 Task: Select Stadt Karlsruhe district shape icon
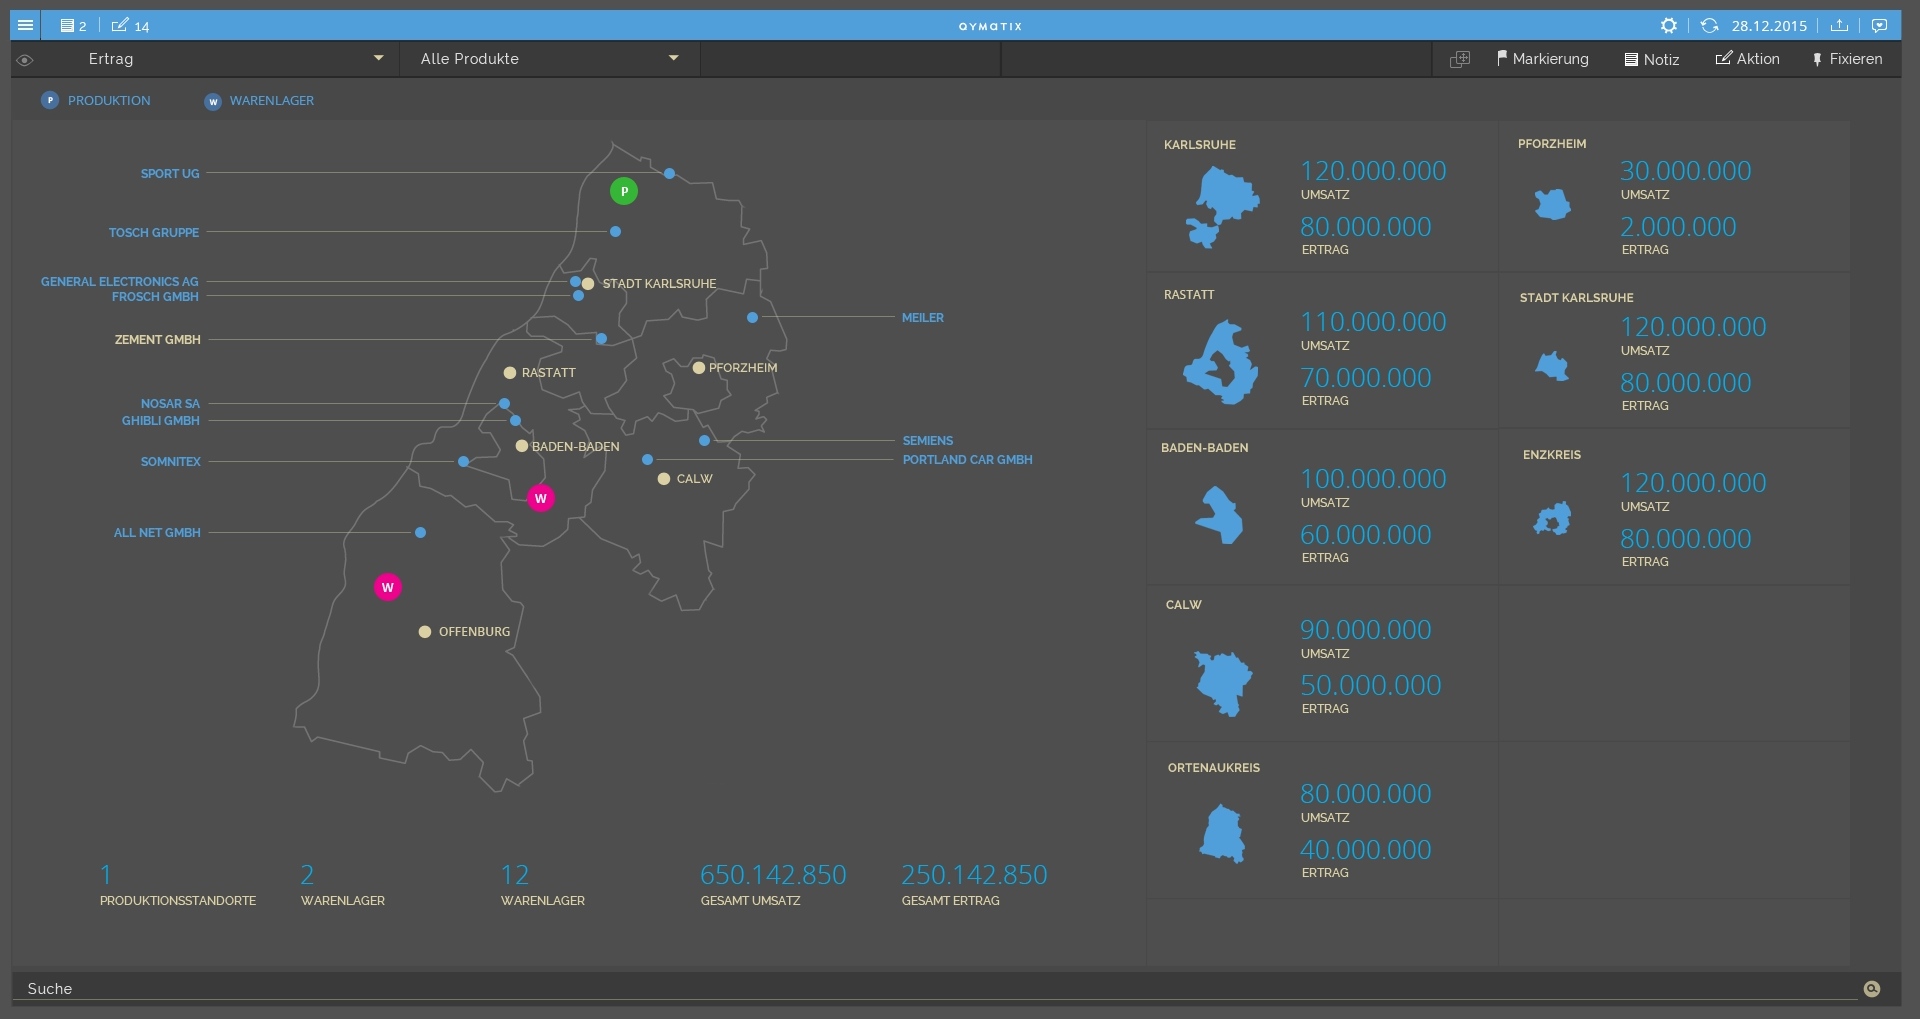(1552, 366)
